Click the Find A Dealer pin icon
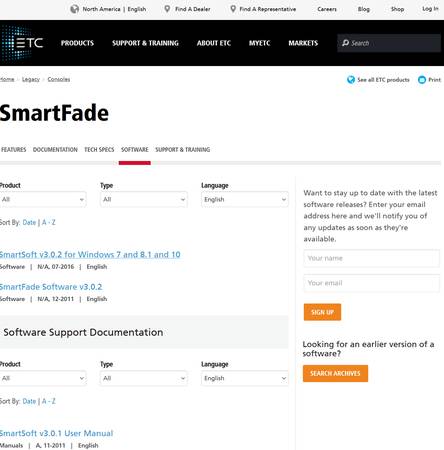Viewport: 444px width, 450px height. click(x=167, y=9)
